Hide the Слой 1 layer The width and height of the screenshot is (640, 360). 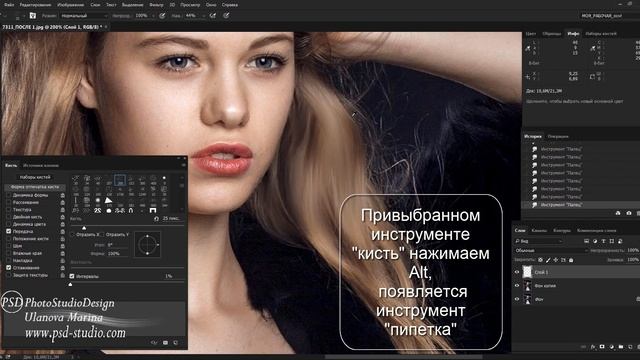click(517, 272)
